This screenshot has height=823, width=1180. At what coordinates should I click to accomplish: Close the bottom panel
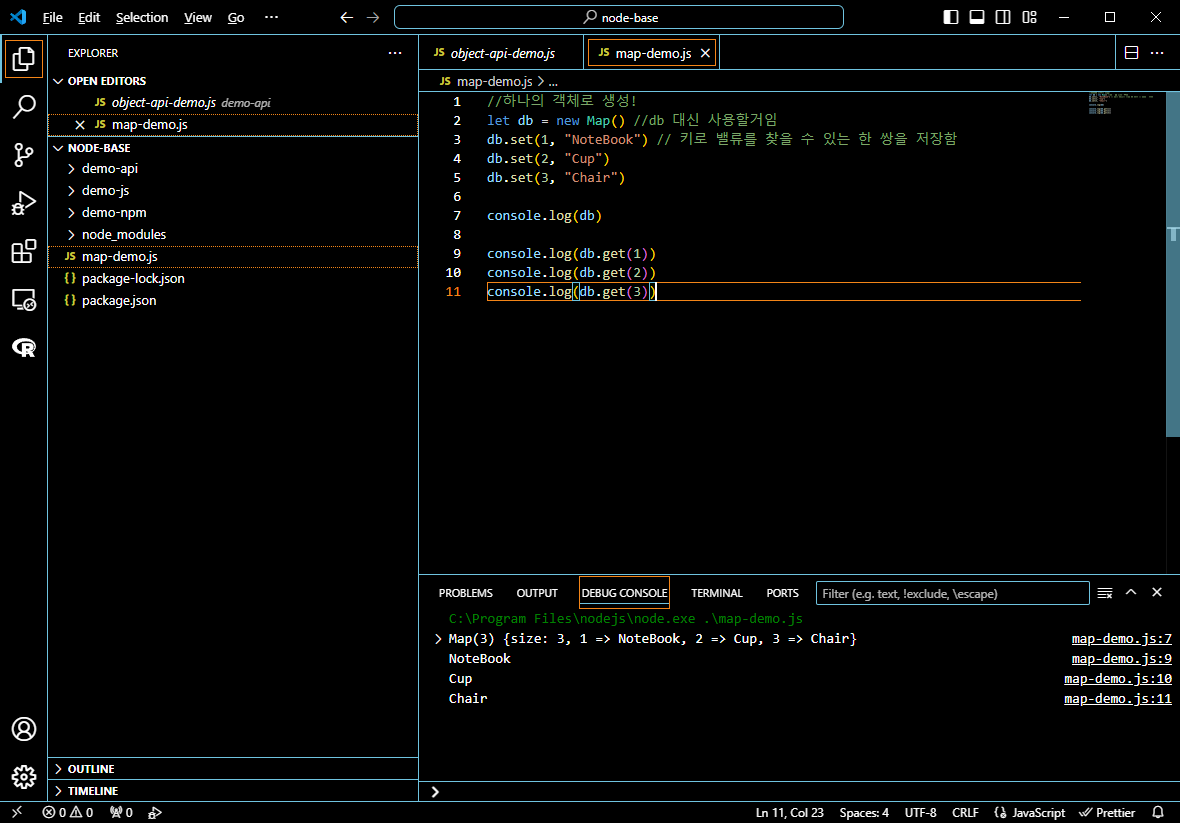click(1157, 593)
